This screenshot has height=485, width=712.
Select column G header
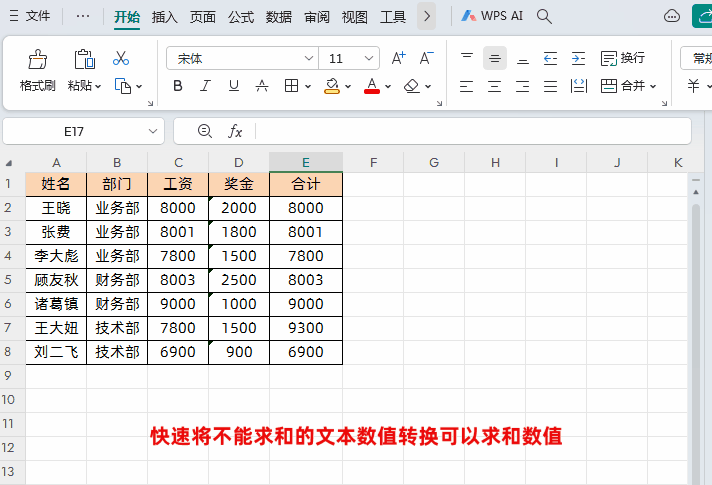pyautogui.click(x=434, y=162)
